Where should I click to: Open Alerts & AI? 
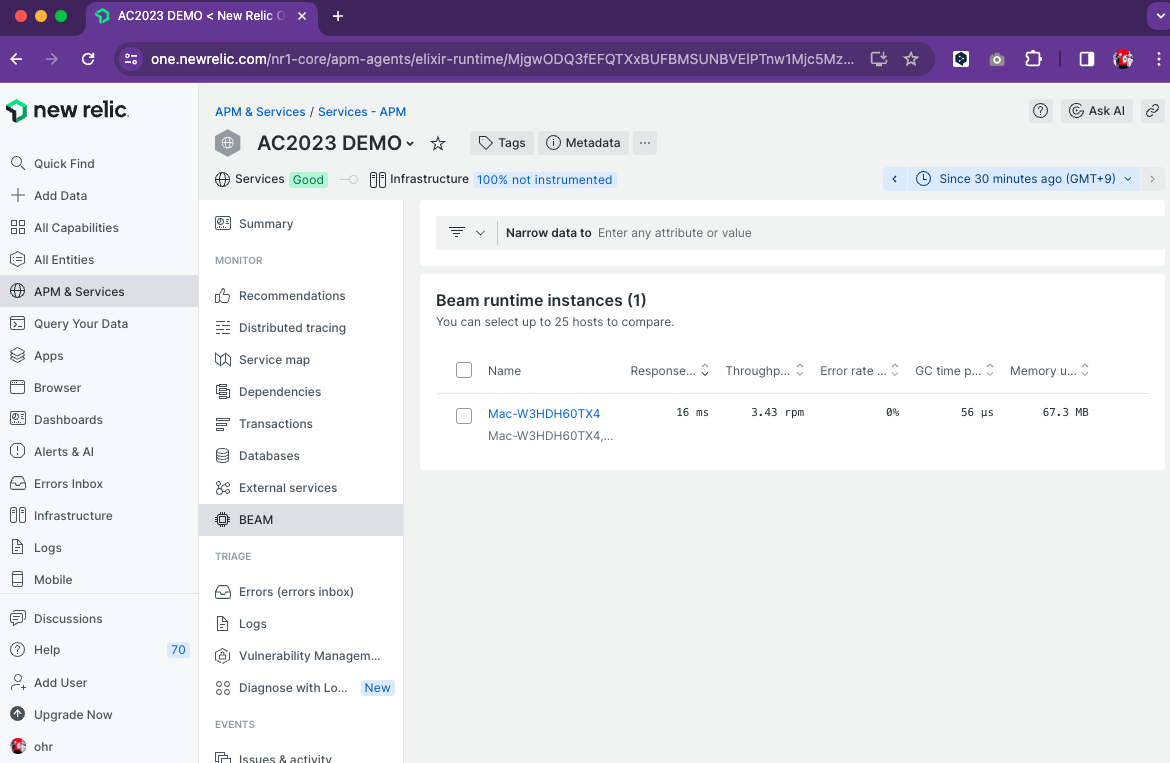click(51, 451)
